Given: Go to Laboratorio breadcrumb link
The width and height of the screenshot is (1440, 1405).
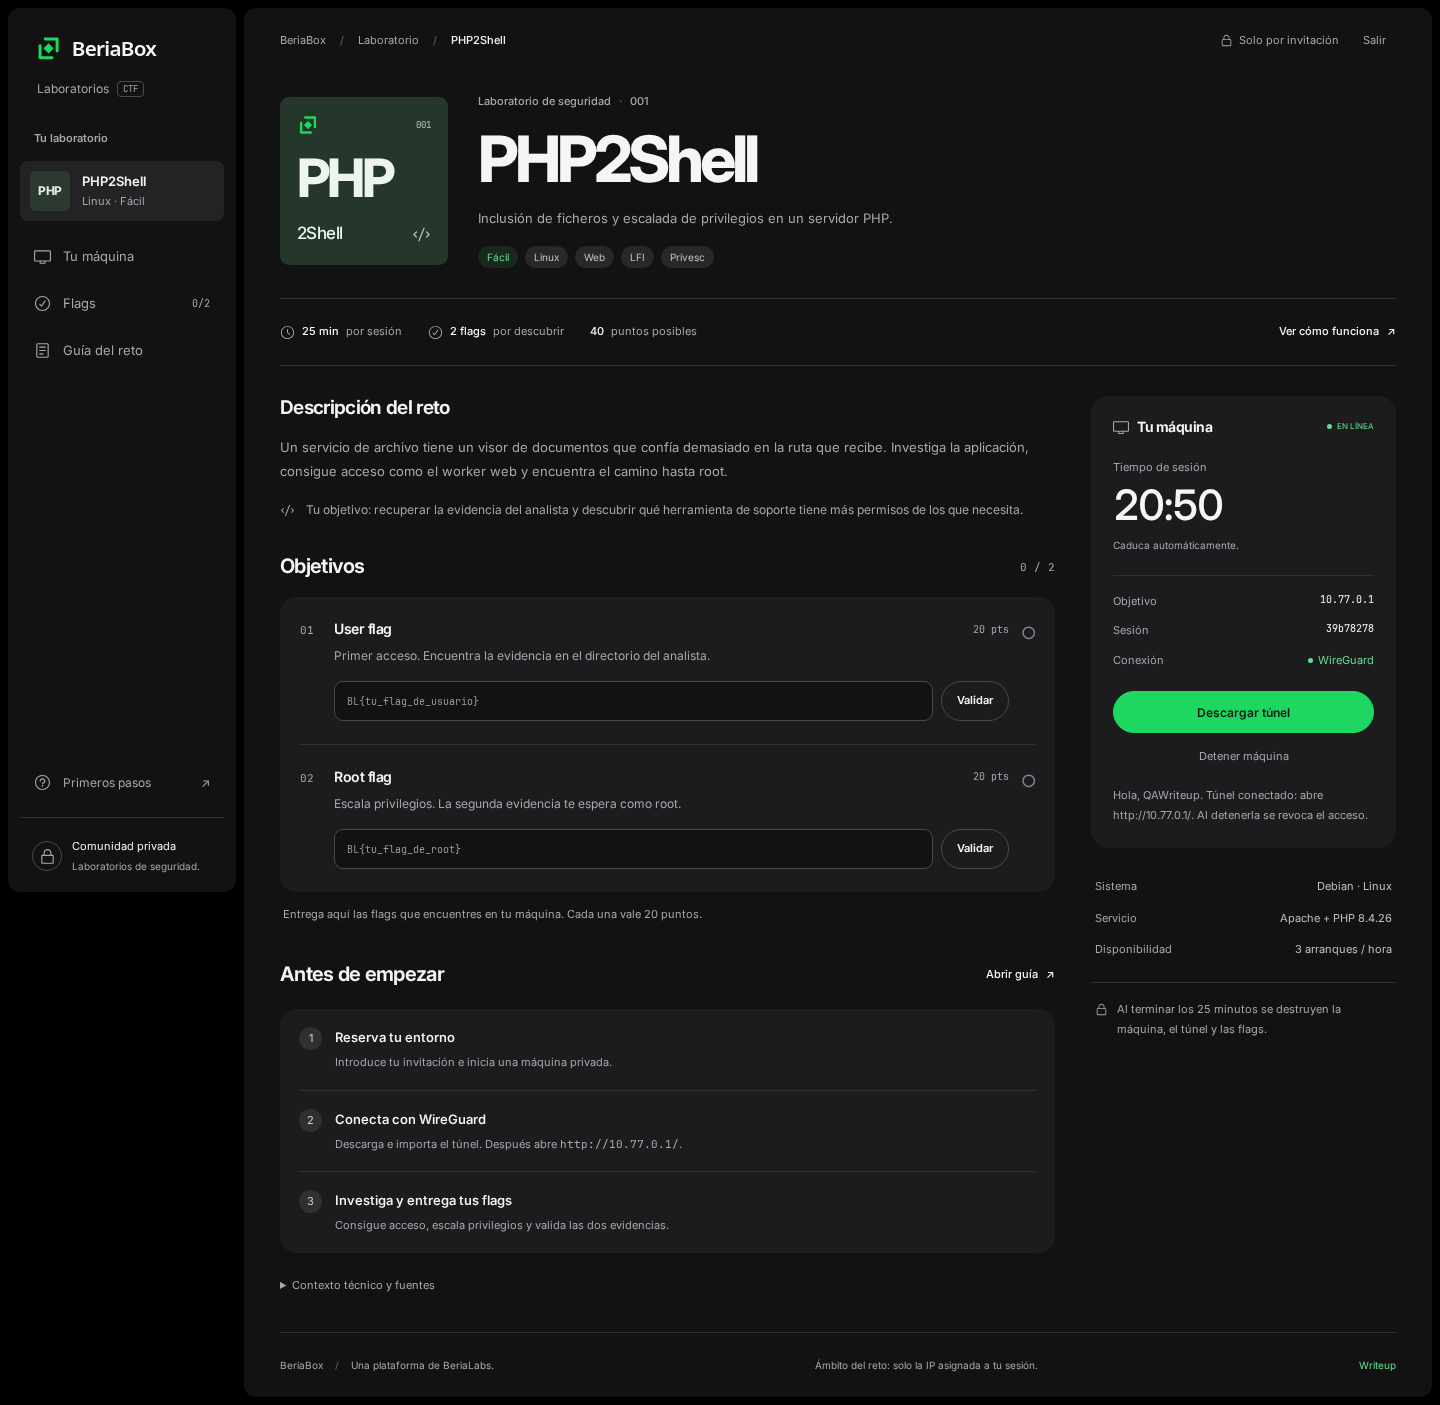Looking at the screenshot, I should (x=388, y=40).
